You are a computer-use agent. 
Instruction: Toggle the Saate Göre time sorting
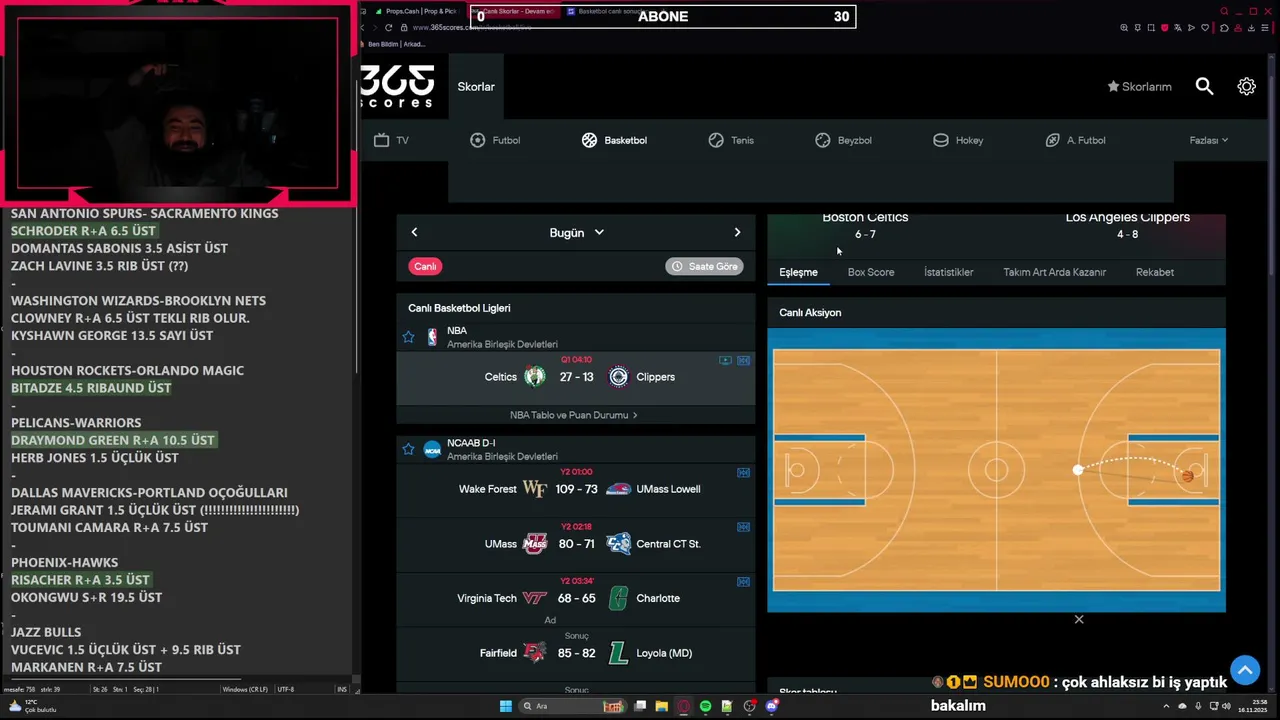click(704, 266)
